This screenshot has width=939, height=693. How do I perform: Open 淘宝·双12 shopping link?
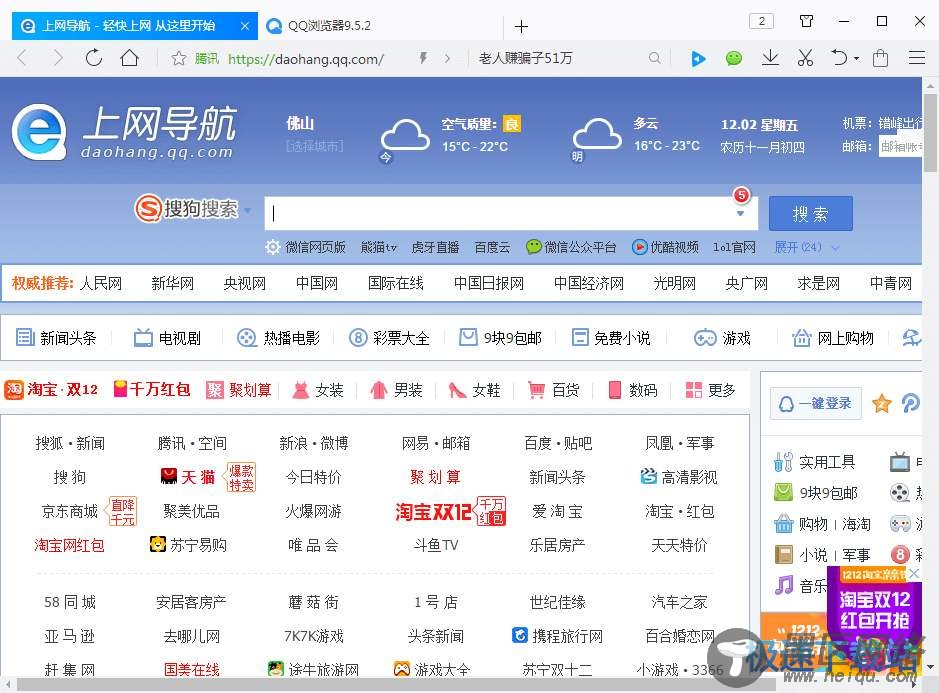(51, 390)
